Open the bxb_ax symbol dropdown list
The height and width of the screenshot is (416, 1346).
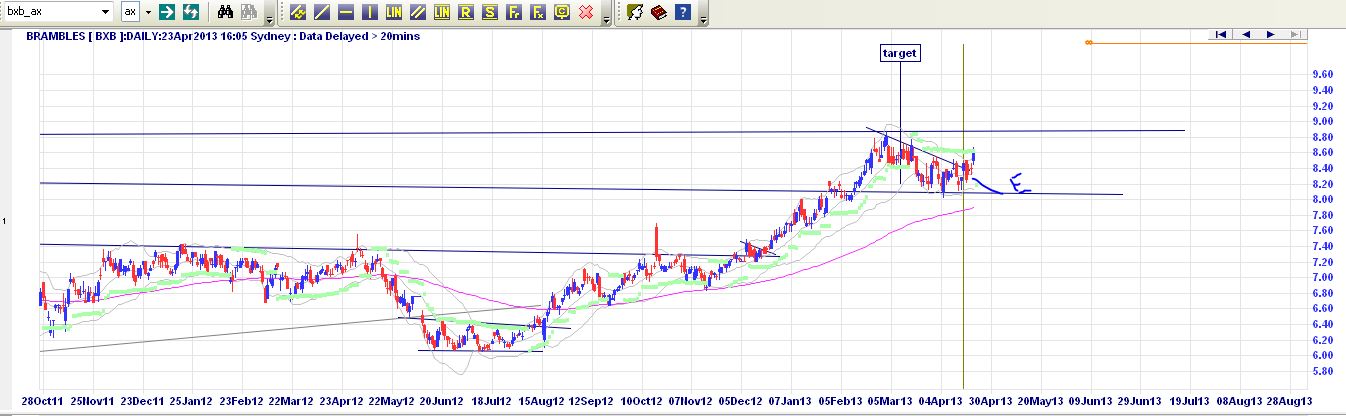(x=106, y=12)
